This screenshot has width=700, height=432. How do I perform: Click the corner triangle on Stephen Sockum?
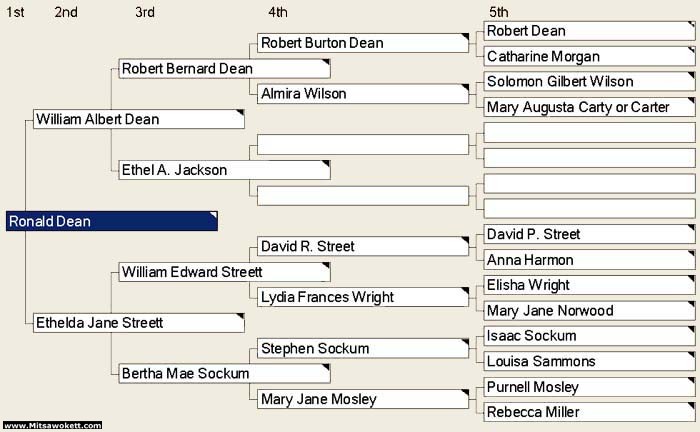click(x=465, y=342)
